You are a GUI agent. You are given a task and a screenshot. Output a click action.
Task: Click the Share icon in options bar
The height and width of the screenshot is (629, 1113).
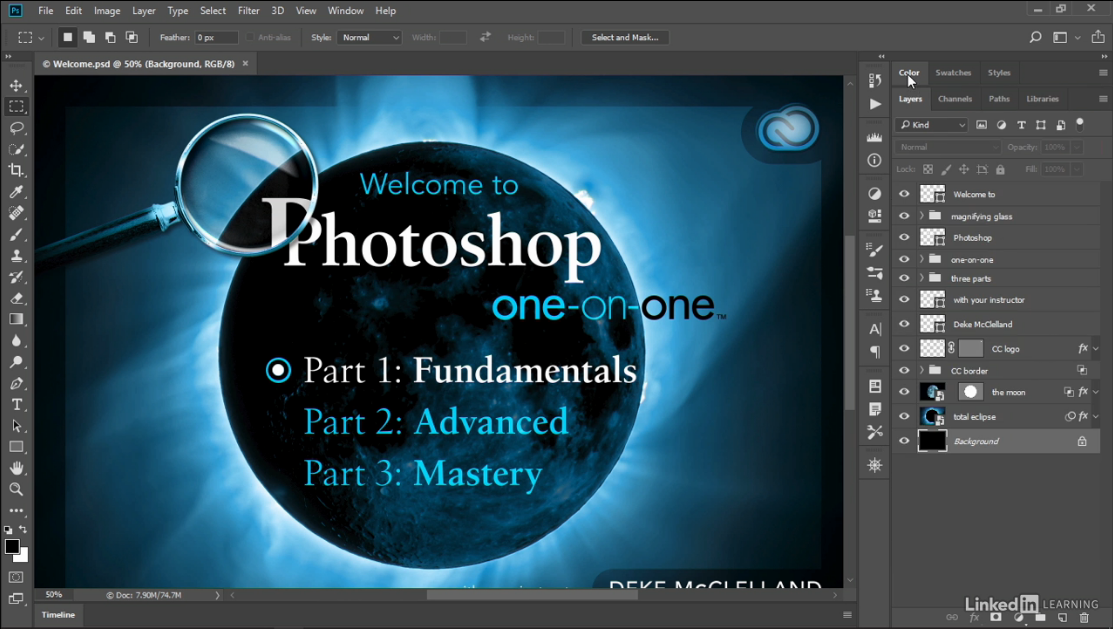[1098, 37]
